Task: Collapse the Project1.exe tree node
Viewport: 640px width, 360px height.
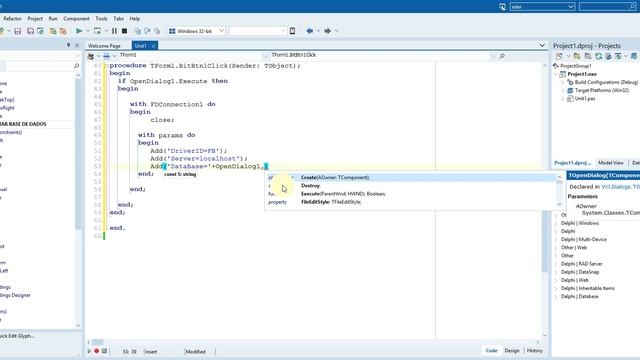Action: coord(556,74)
